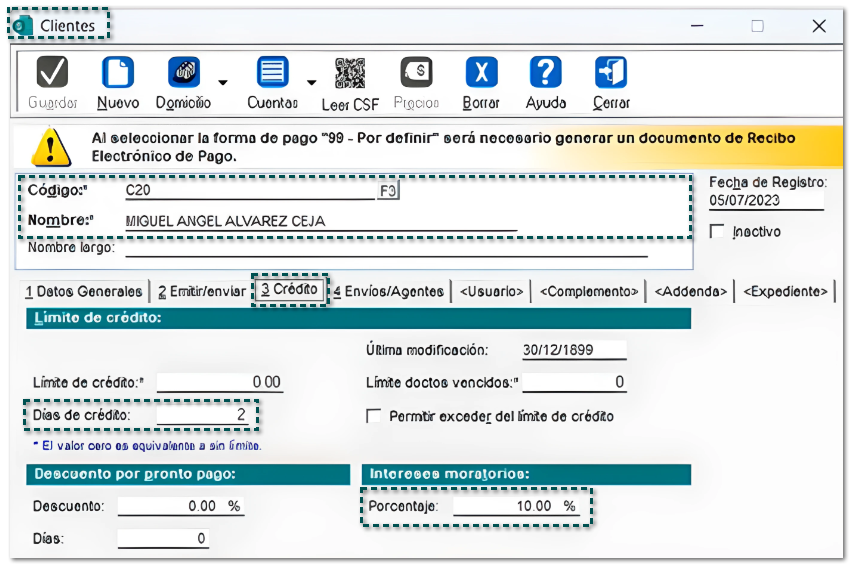
Task: Click the Última modificación date field
Action: tap(574, 350)
